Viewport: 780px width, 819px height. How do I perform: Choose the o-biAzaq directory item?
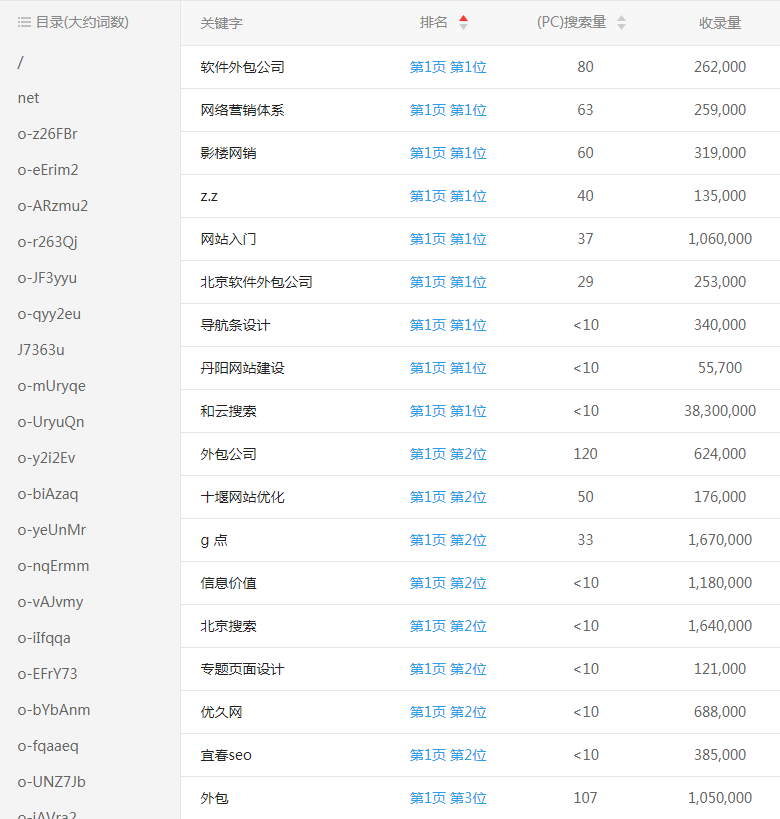47,494
